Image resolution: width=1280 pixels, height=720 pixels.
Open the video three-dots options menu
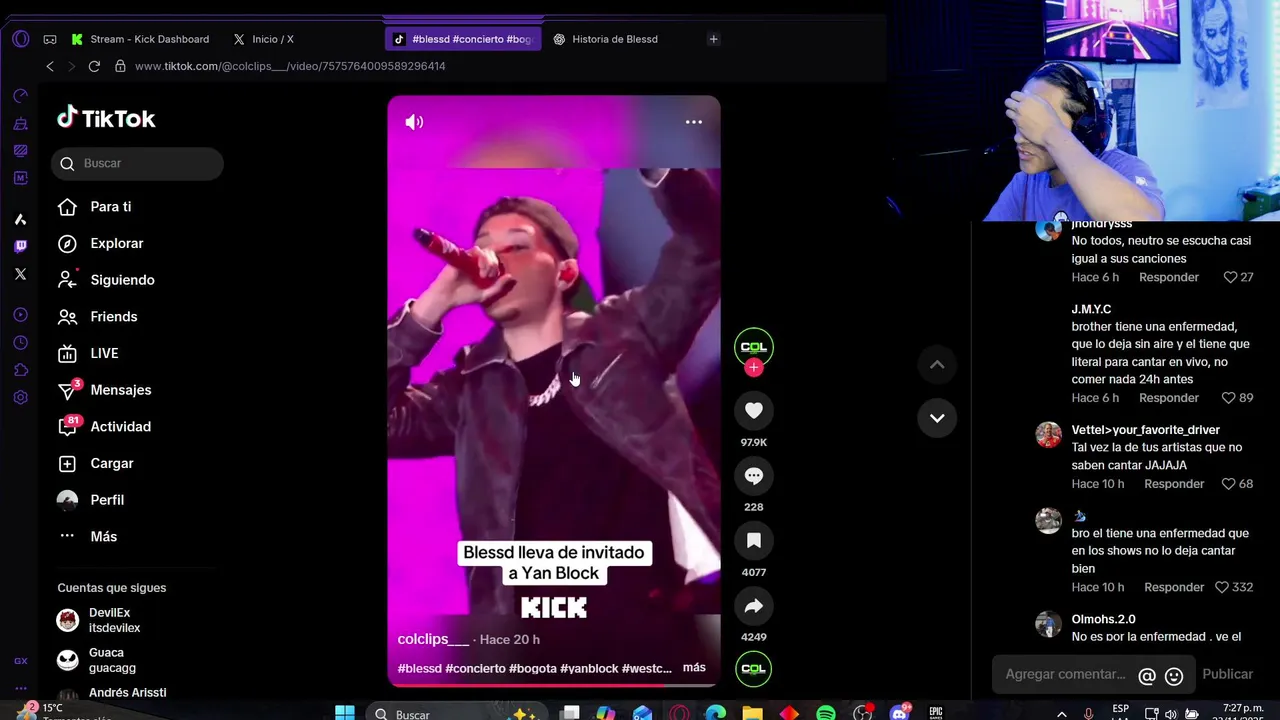[x=693, y=122]
